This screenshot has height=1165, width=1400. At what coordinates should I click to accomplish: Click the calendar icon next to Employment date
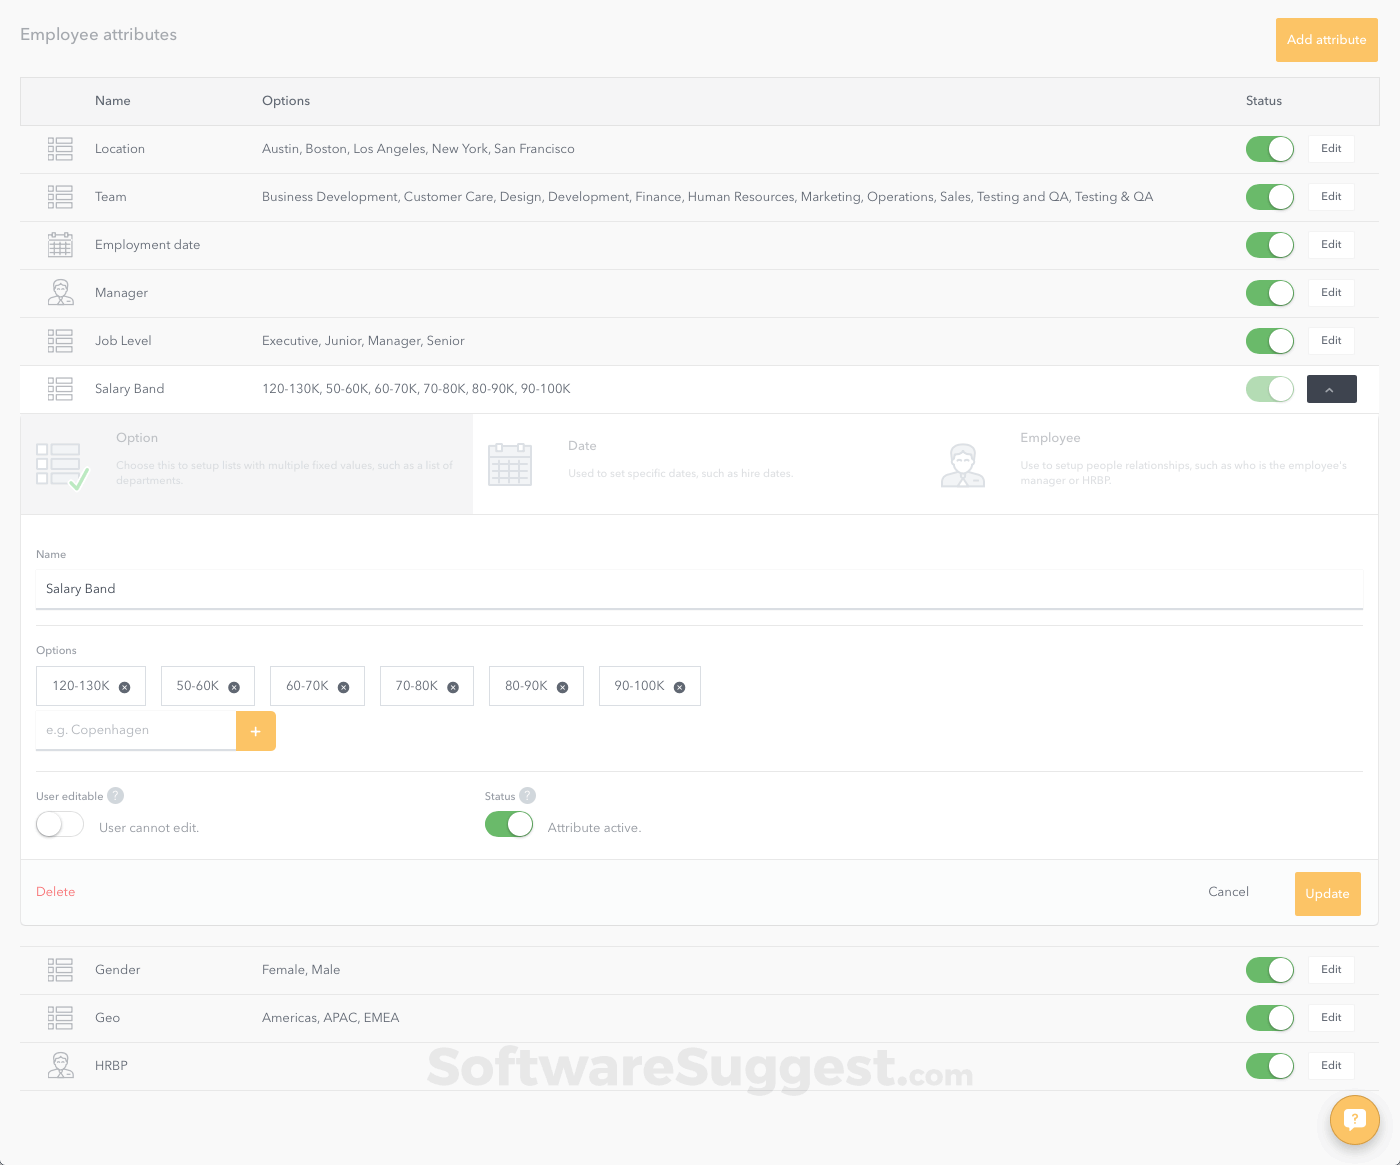pyautogui.click(x=60, y=244)
